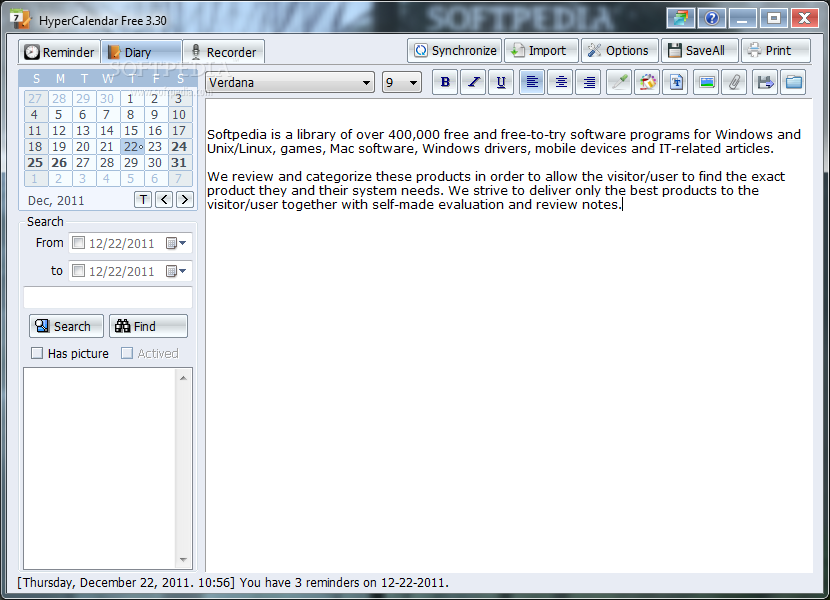Select December 31 in the calendar
This screenshot has width=830, height=600.
pyautogui.click(x=179, y=163)
